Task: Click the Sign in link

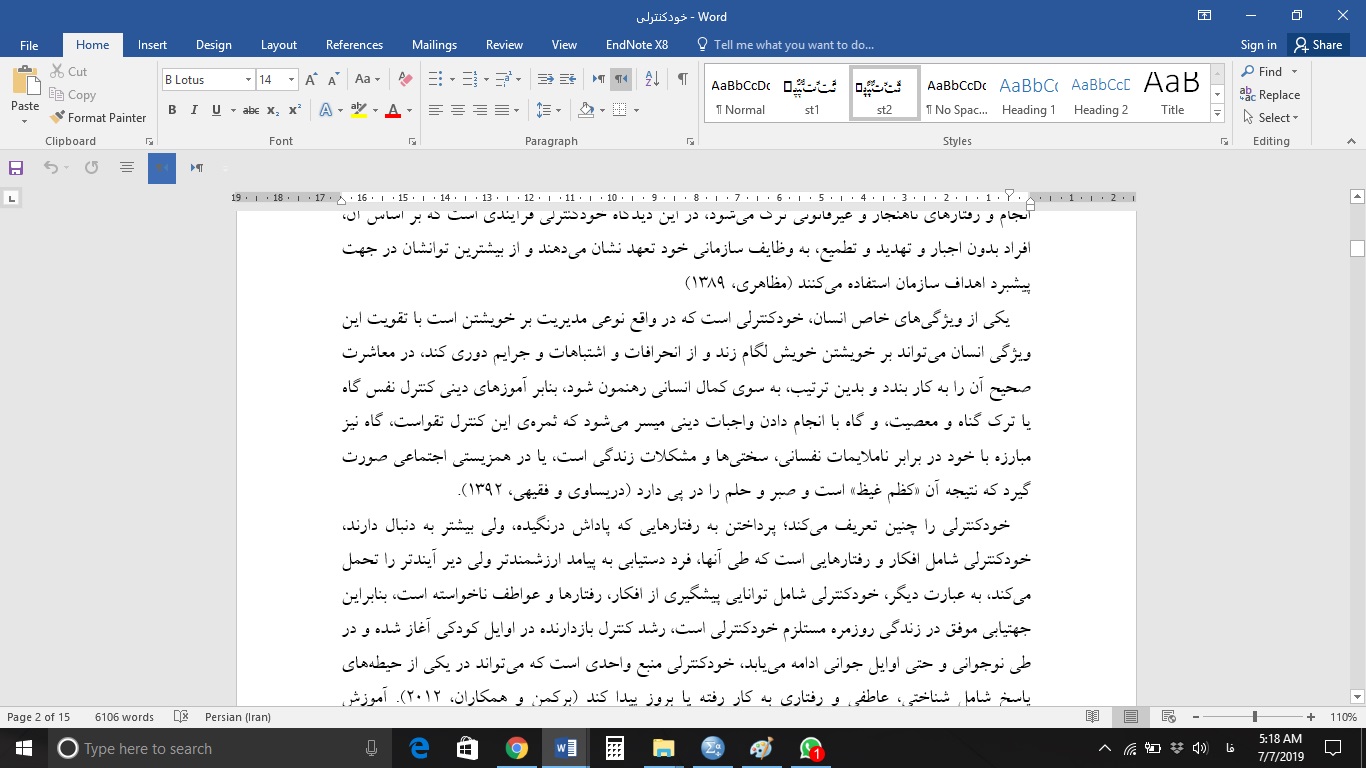Action: pos(1257,45)
